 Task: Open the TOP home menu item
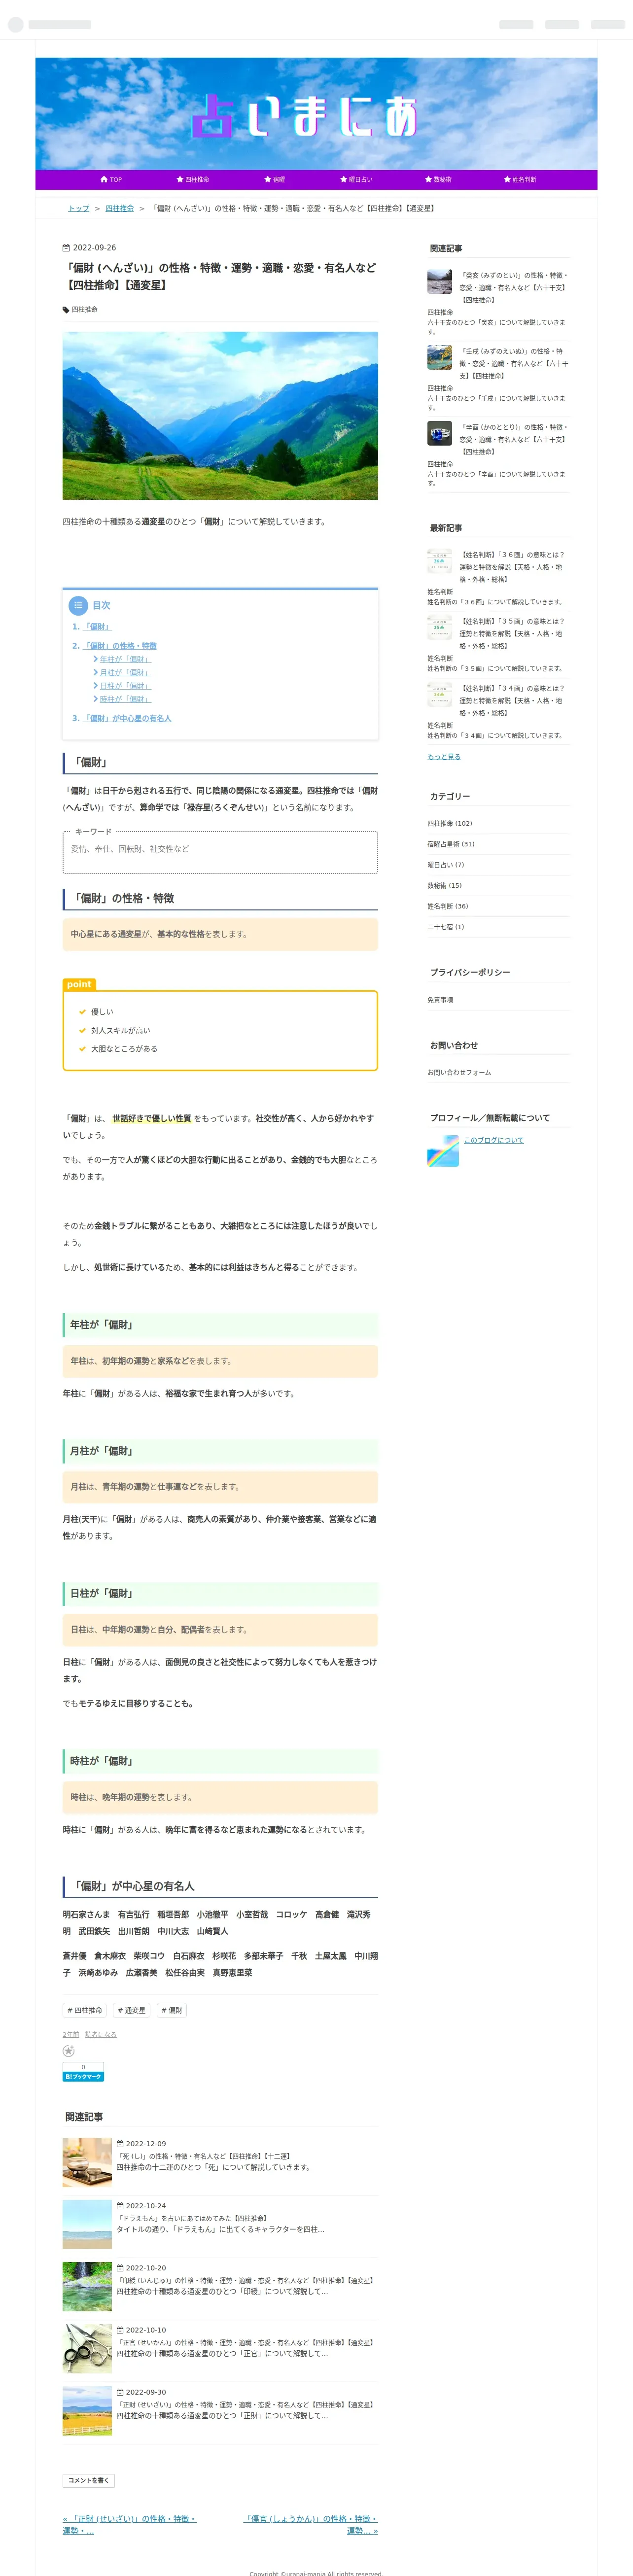coord(111,180)
